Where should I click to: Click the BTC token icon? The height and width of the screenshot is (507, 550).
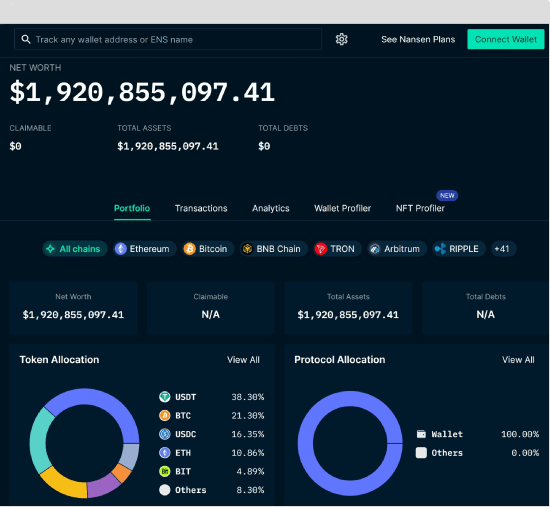click(165, 415)
